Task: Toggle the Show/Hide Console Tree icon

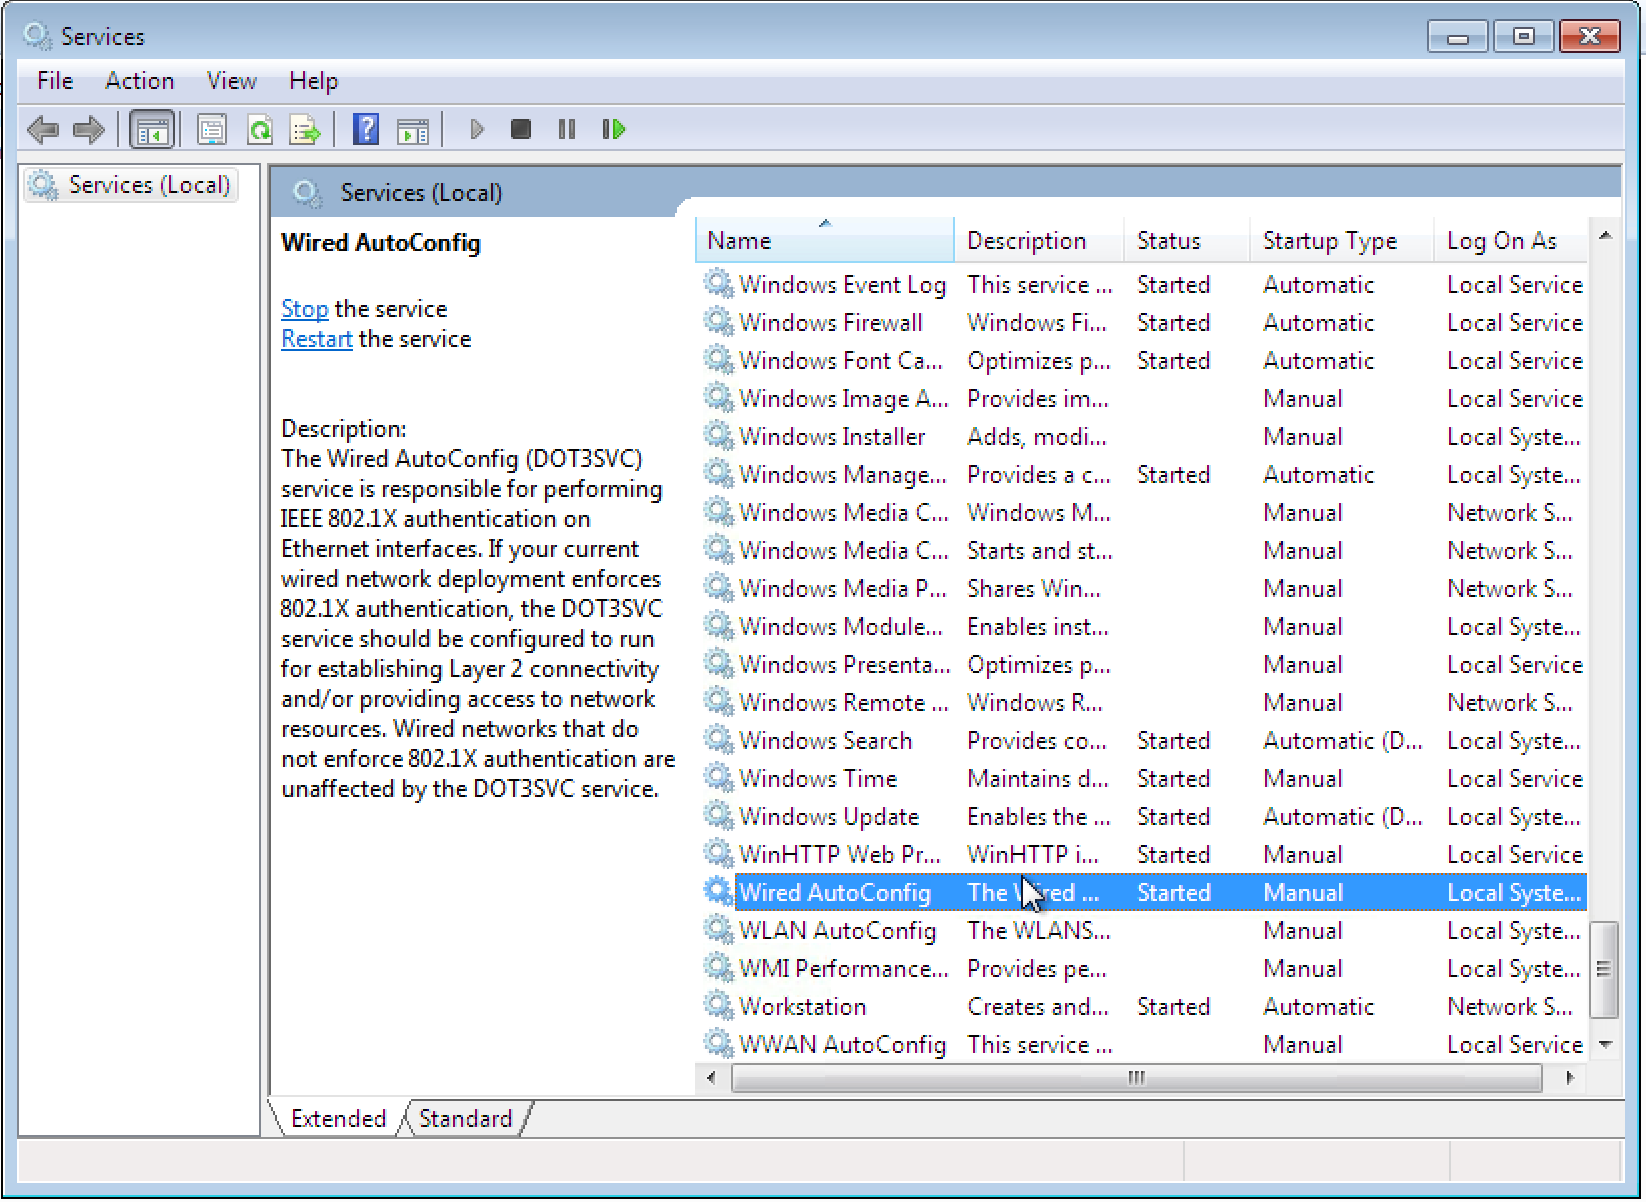Action: pyautogui.click(x=152, y=130)
